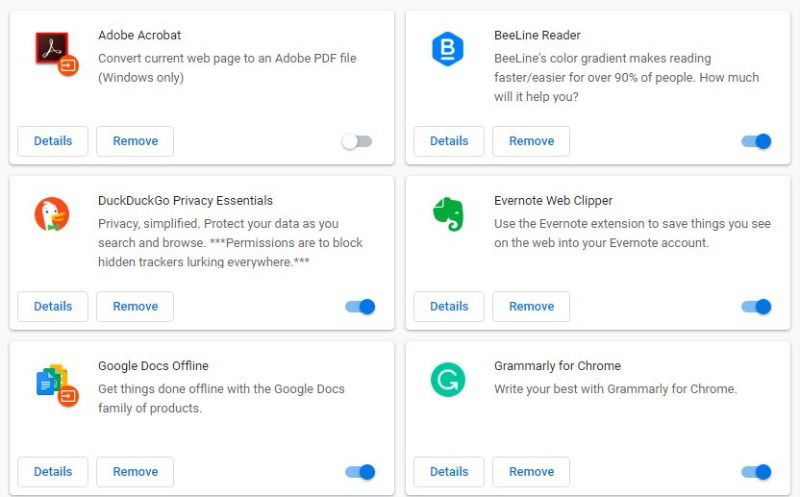The width and height of the screenshot is (800, 497).
Task: Click the Evernote Web Clipper elephant icon
Action: pos(447,215)
